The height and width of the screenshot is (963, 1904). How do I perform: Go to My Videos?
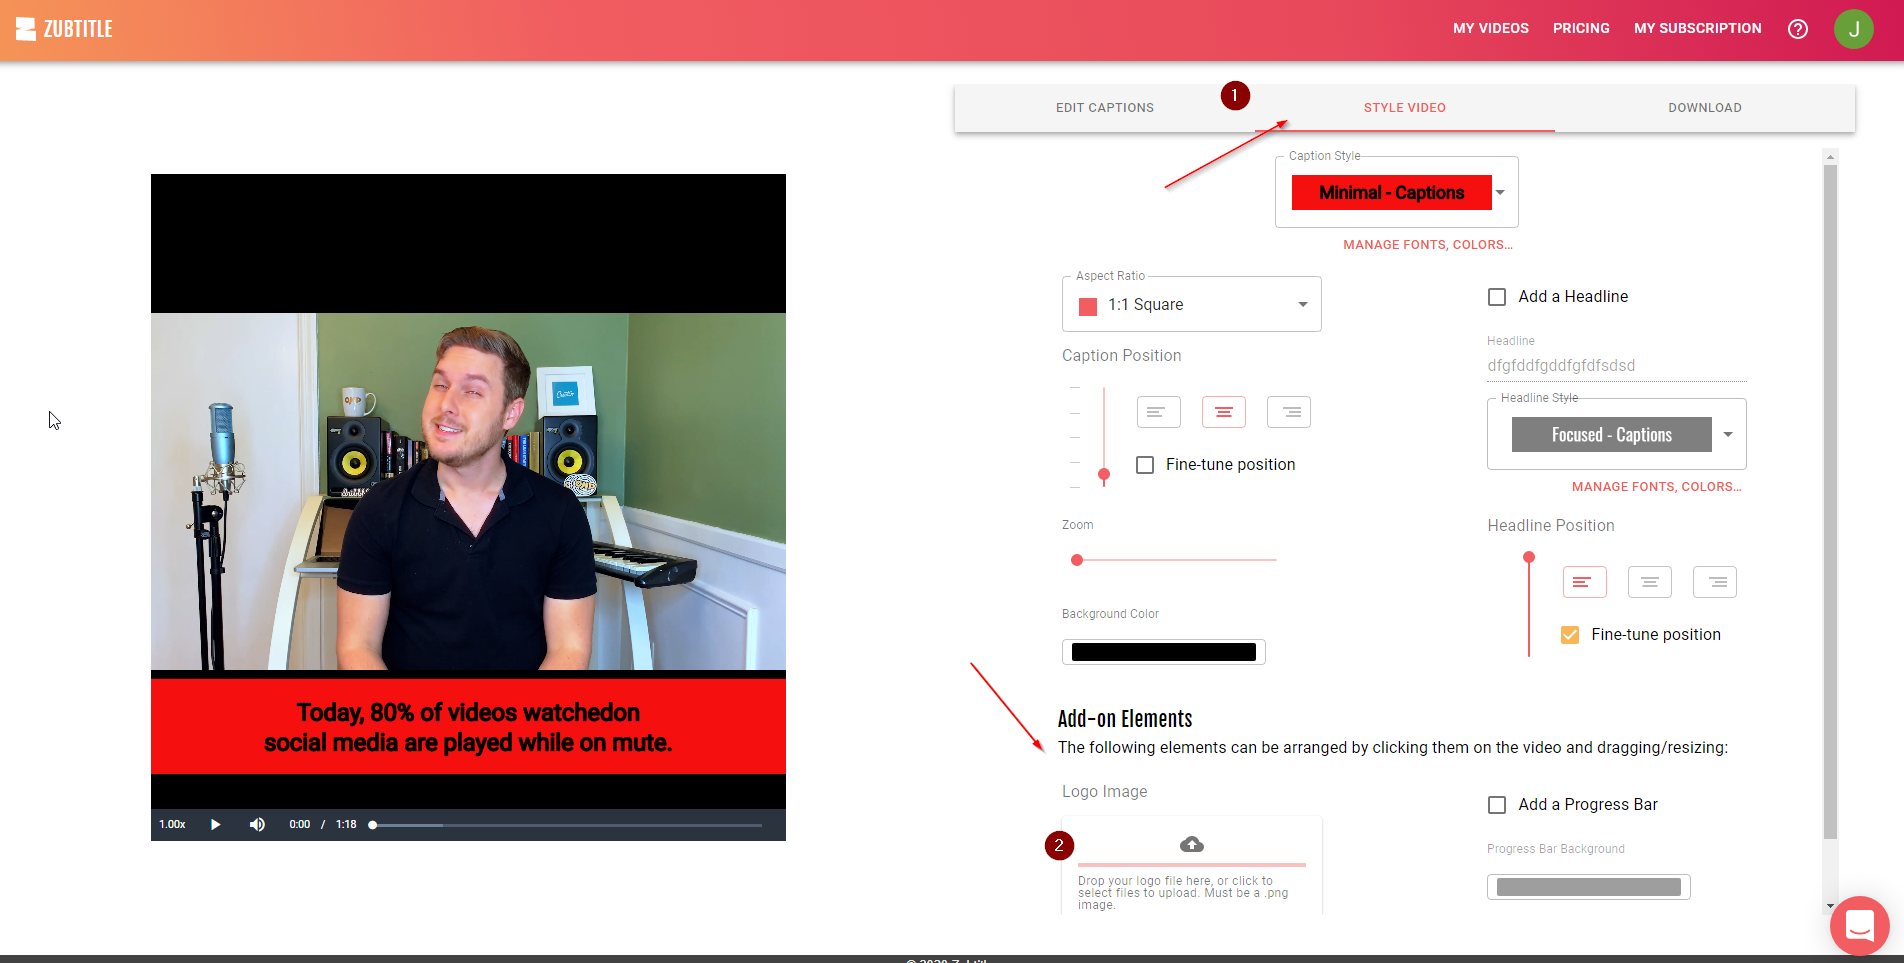tap(1490, 29)
